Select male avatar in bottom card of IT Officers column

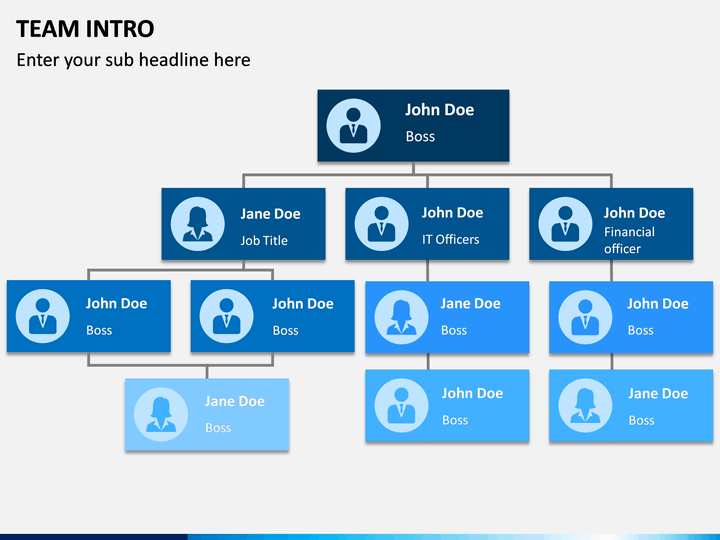401,405
